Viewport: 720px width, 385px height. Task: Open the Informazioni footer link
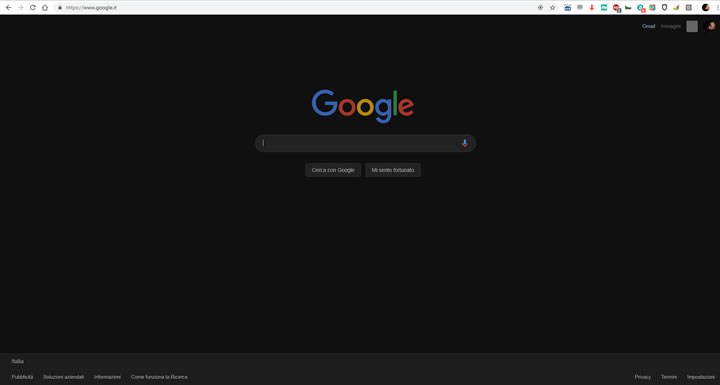tap(107, 377)
